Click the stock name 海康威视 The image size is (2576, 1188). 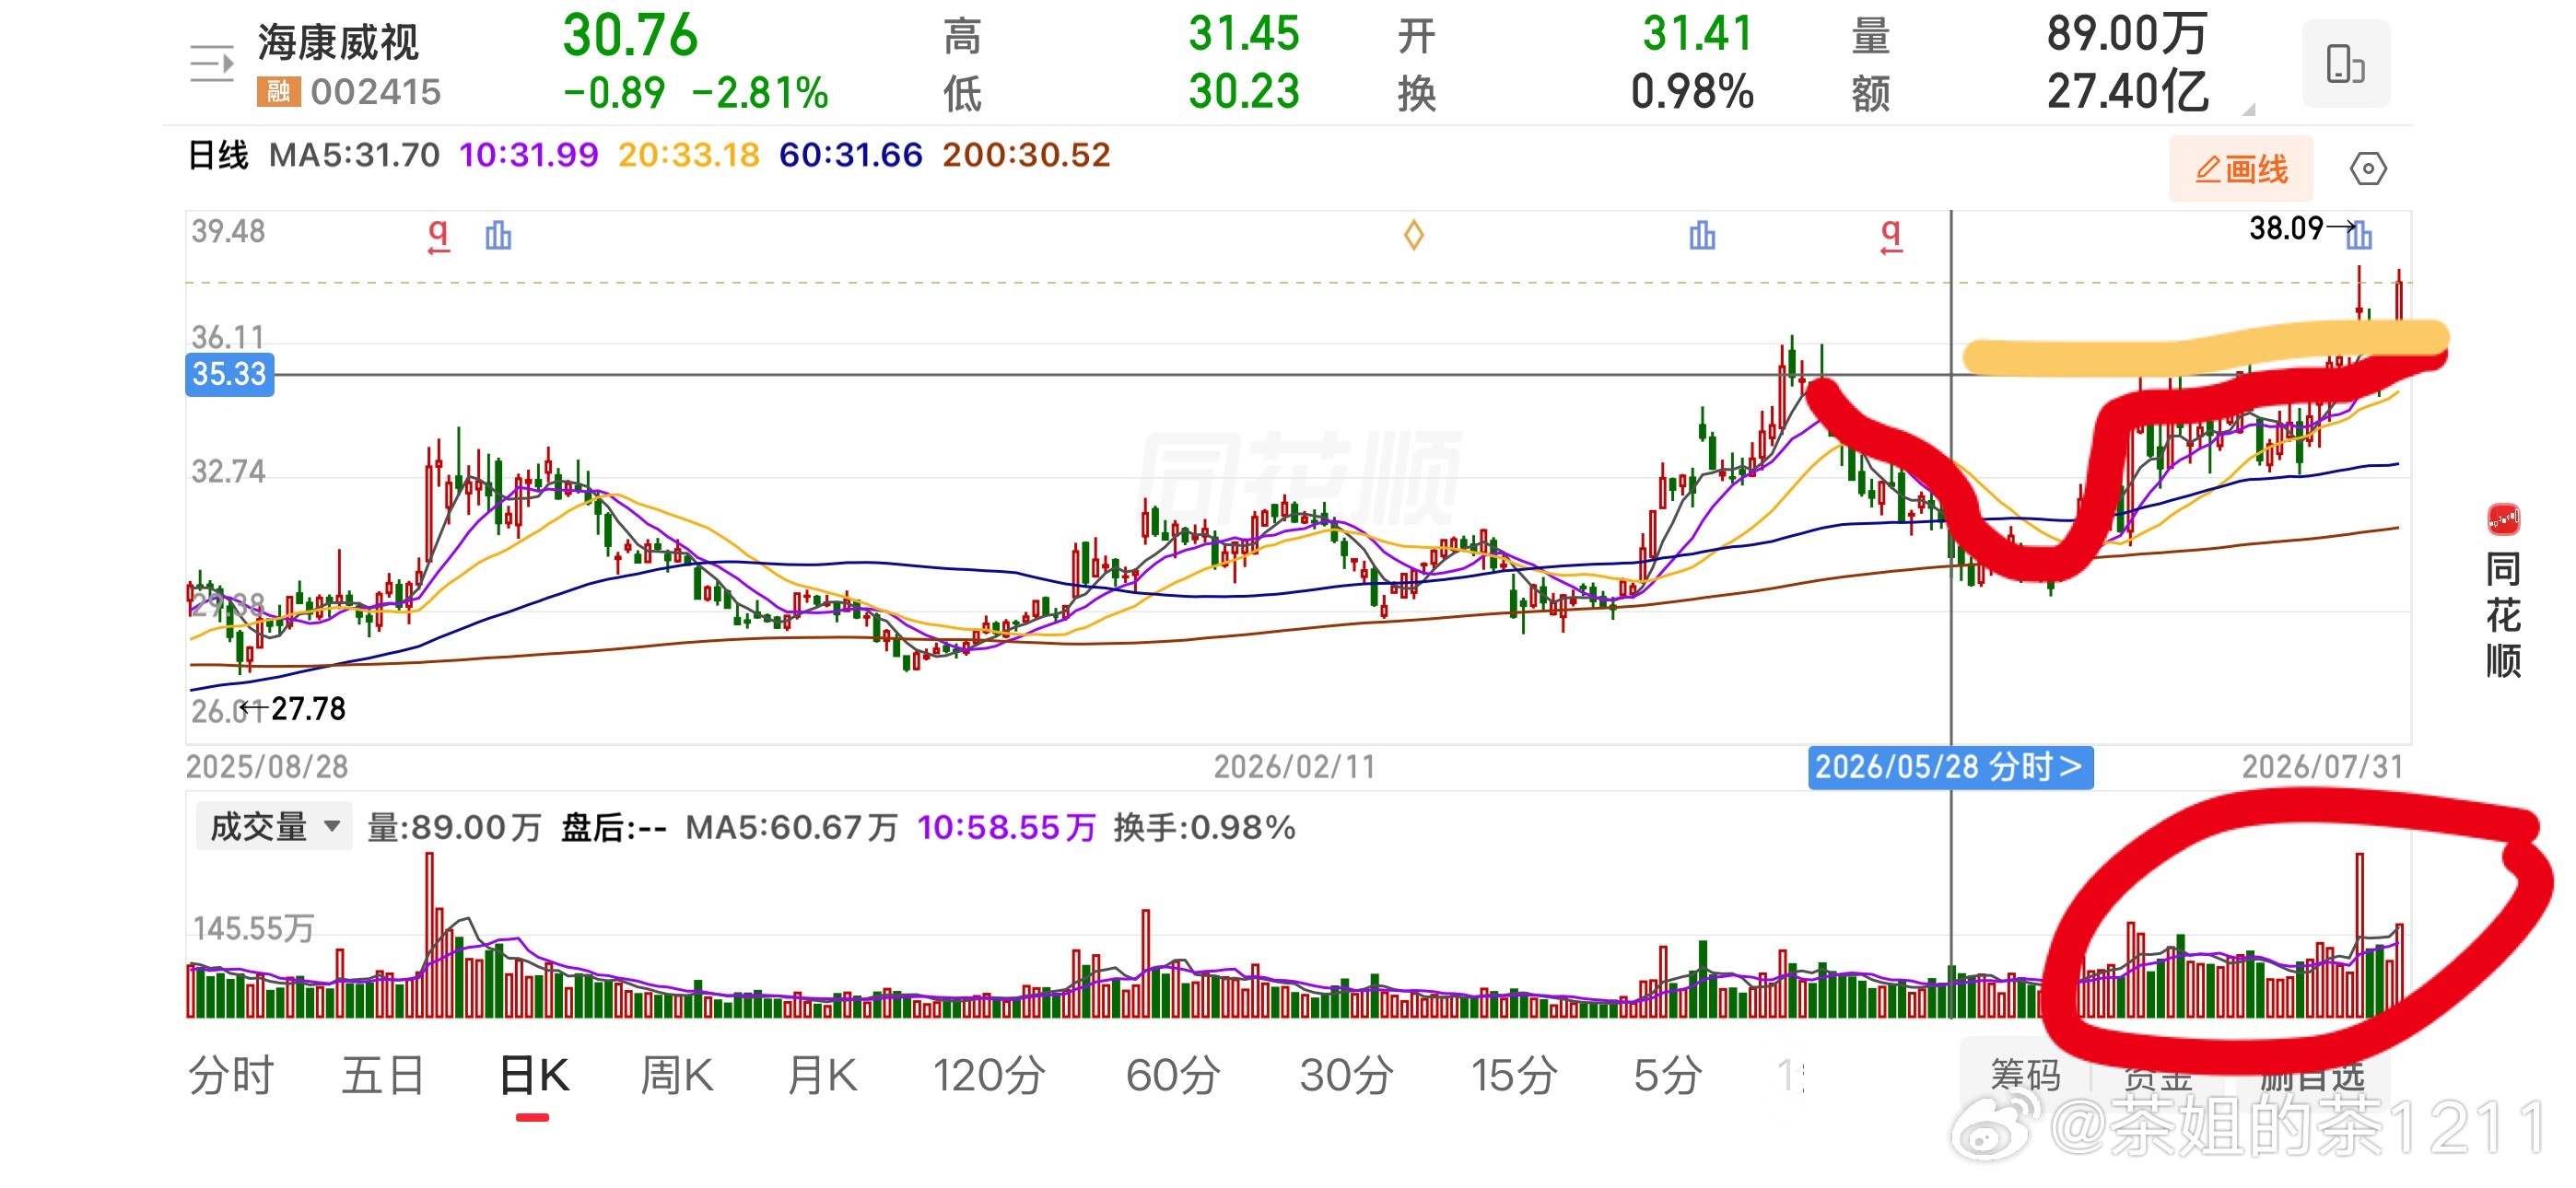tap(338, 42)
